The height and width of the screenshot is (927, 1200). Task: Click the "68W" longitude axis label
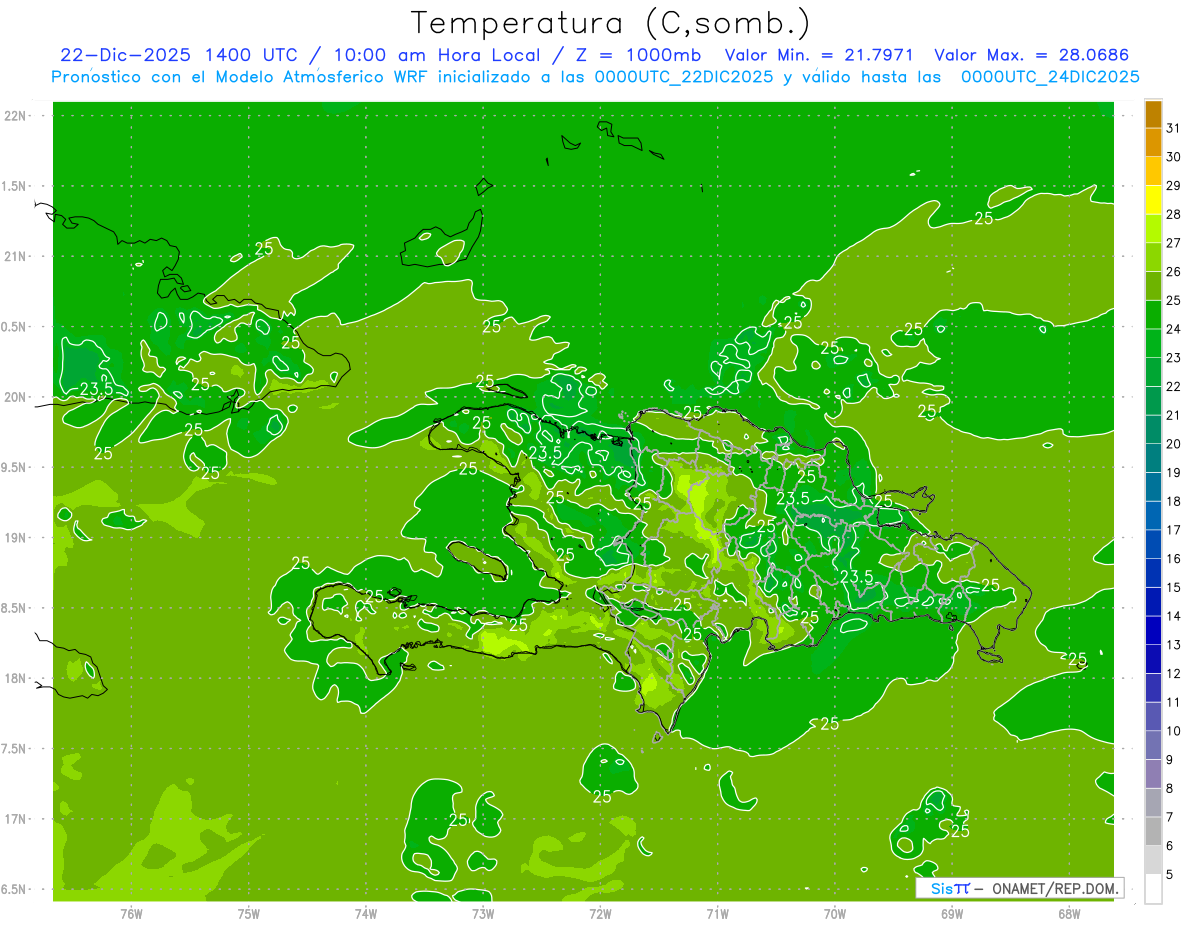tap(1069, 914)
